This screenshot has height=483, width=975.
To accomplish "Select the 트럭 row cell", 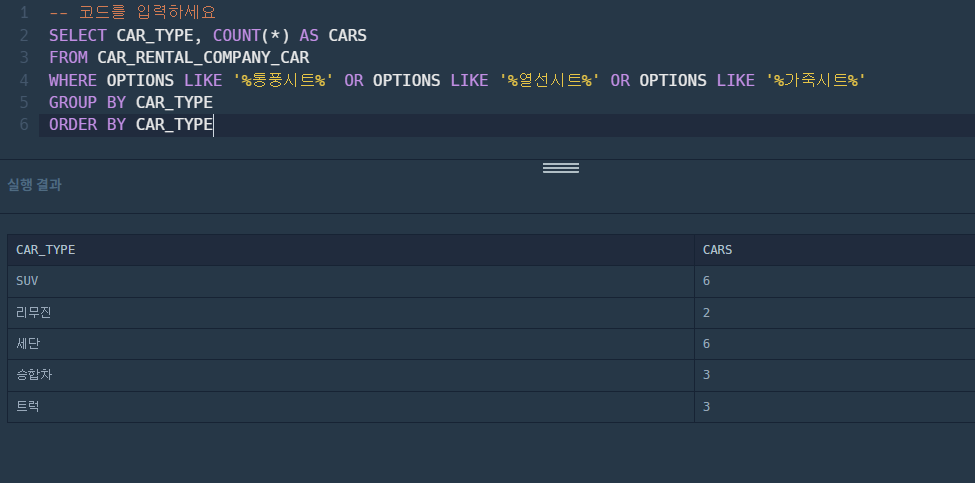I will tap(351, 407).
